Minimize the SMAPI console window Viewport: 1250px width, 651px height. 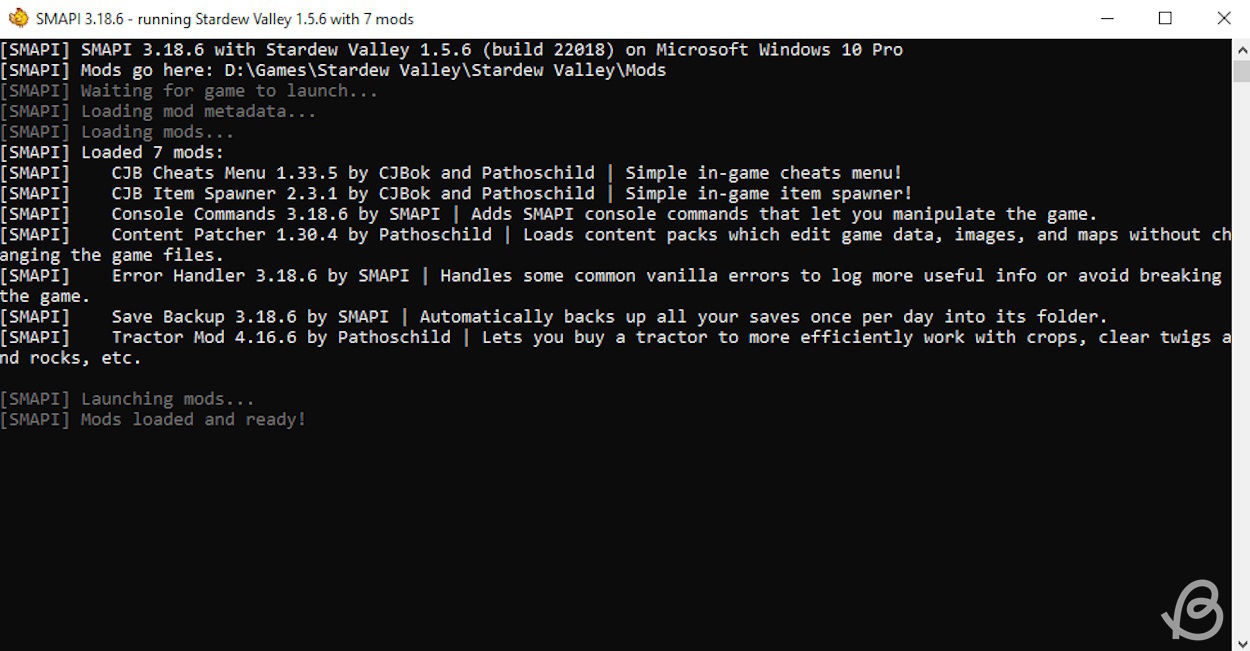click(x=1108, y=19)
